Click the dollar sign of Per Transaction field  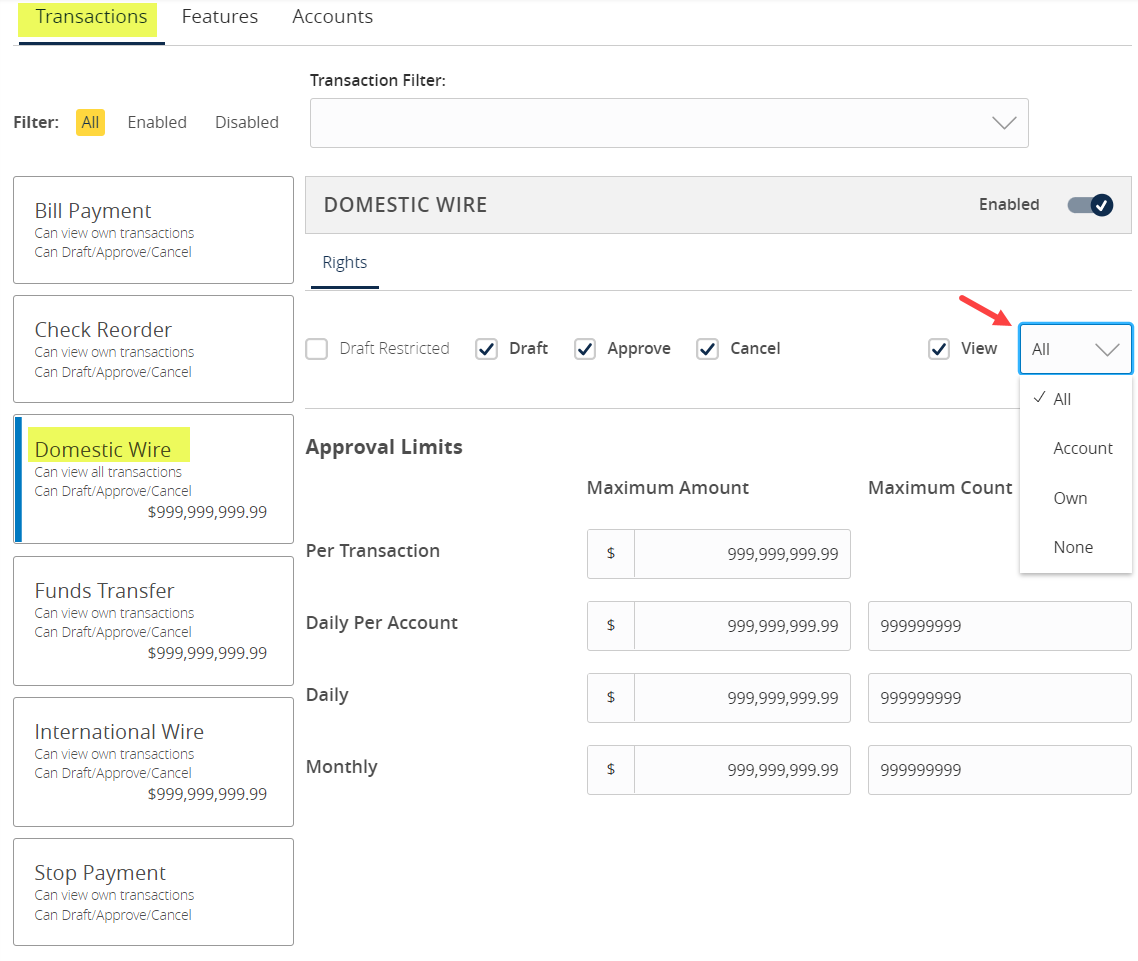(x=611, y=554)
